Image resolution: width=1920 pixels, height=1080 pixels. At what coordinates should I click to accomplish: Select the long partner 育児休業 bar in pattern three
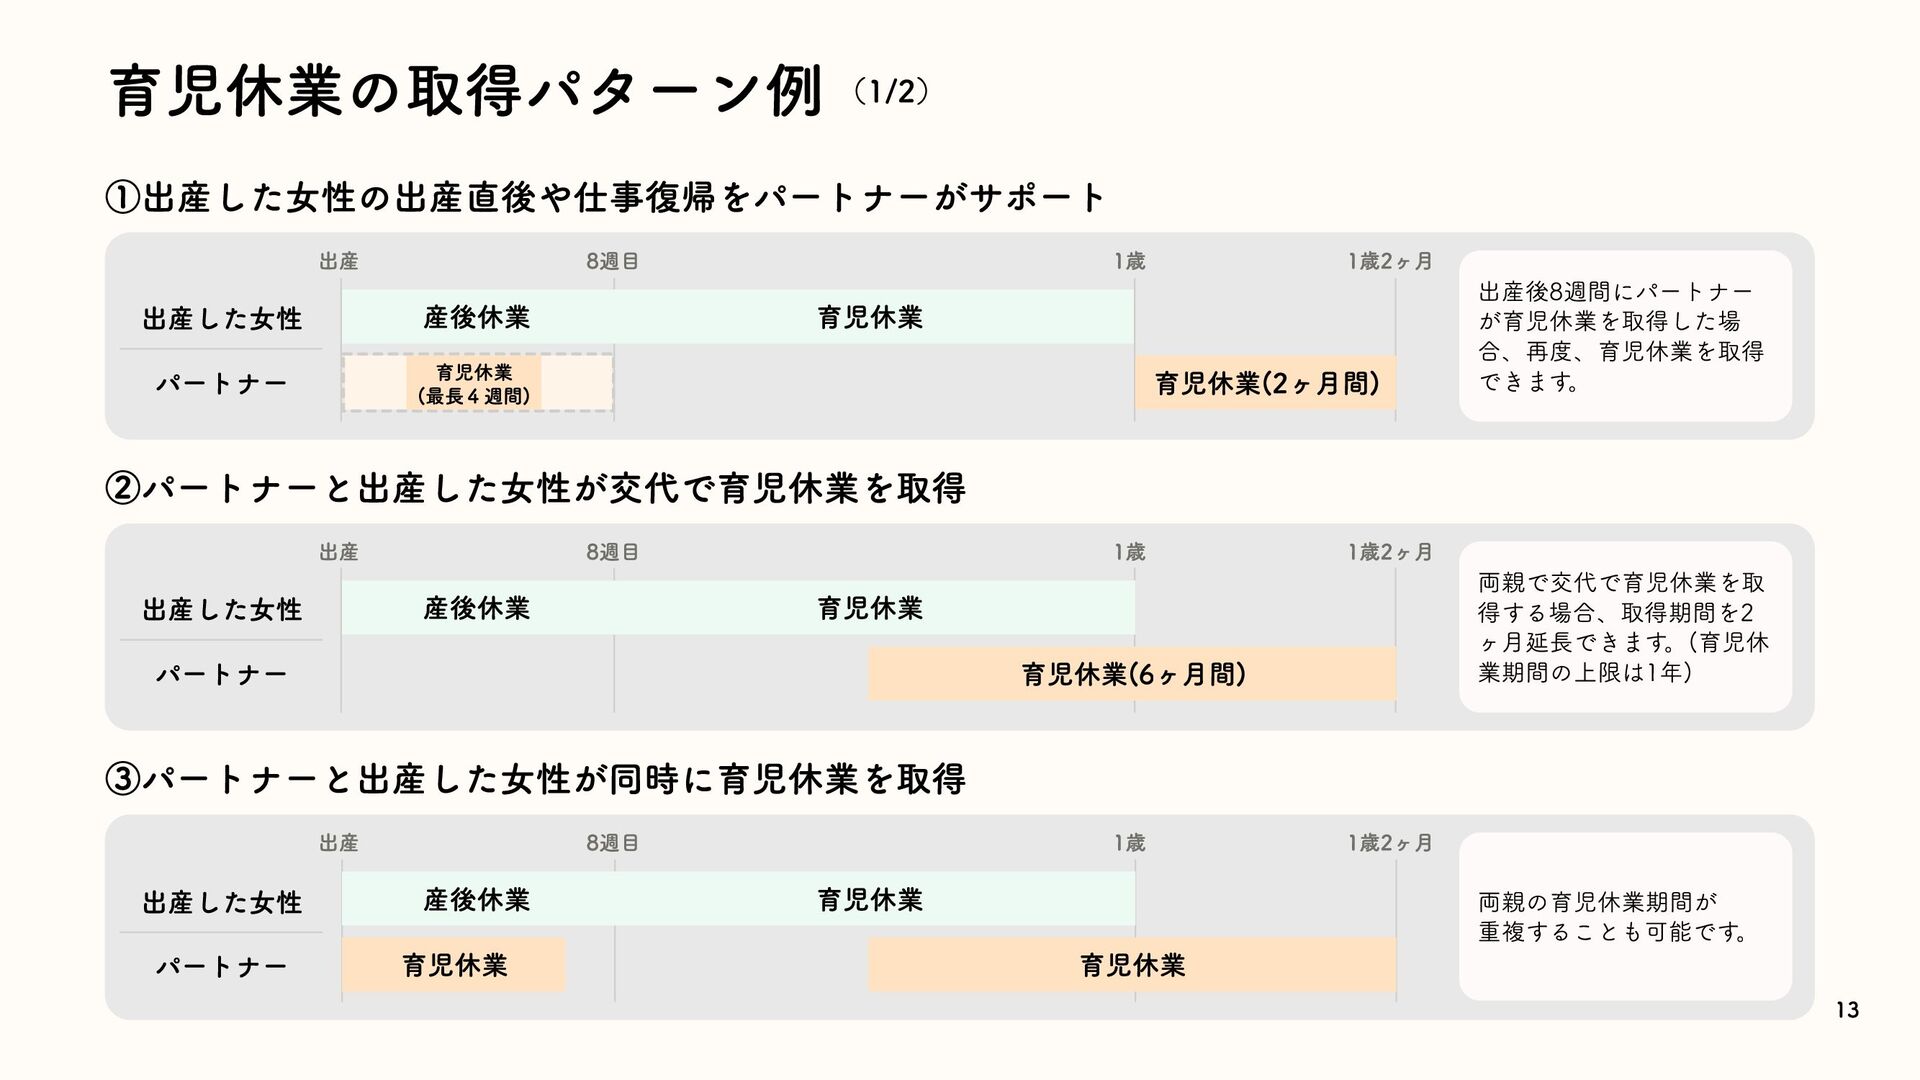pos(1132,965)
